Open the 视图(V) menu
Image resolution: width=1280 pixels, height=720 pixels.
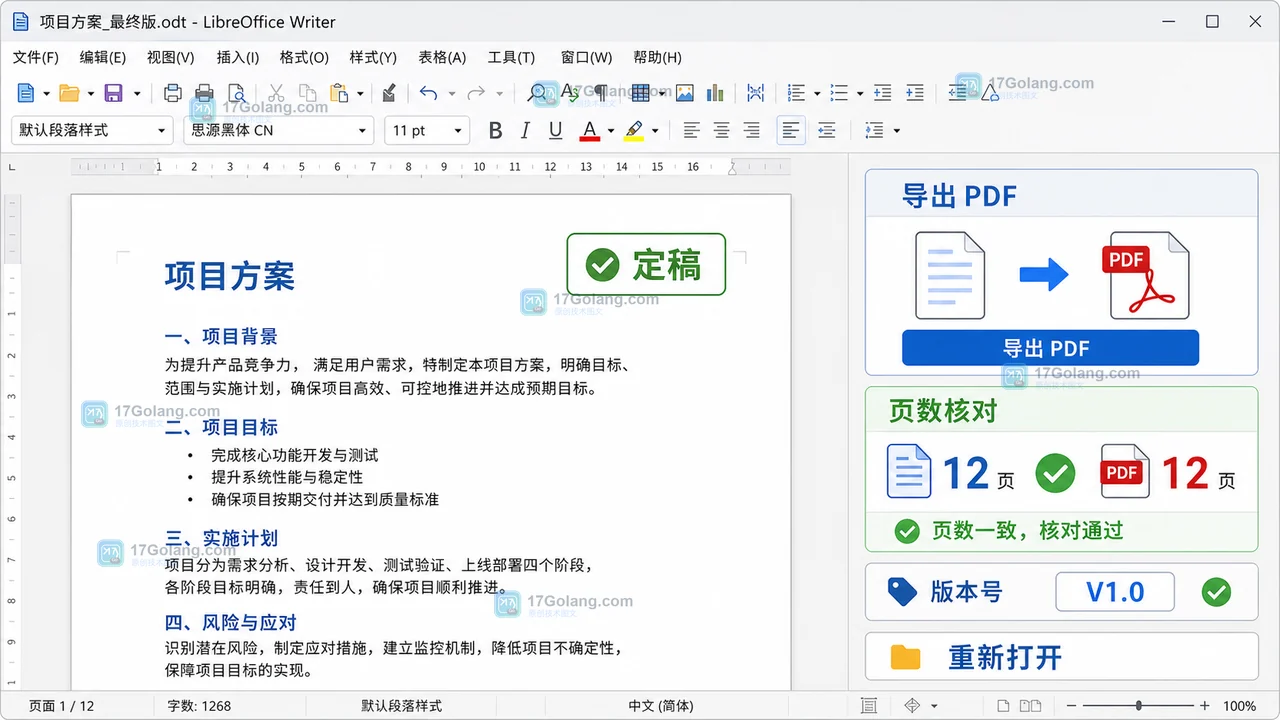tap(170, 57)
